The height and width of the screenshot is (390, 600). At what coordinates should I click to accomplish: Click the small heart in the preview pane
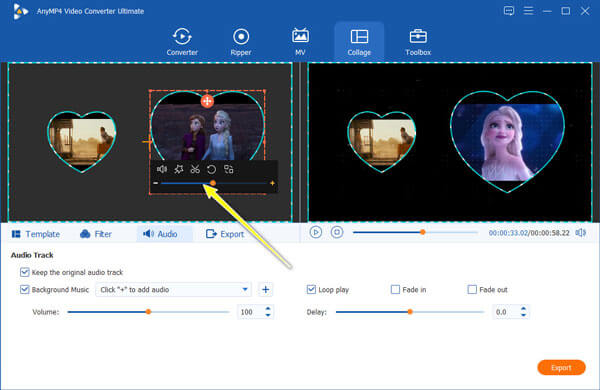(x=382, y=142)
